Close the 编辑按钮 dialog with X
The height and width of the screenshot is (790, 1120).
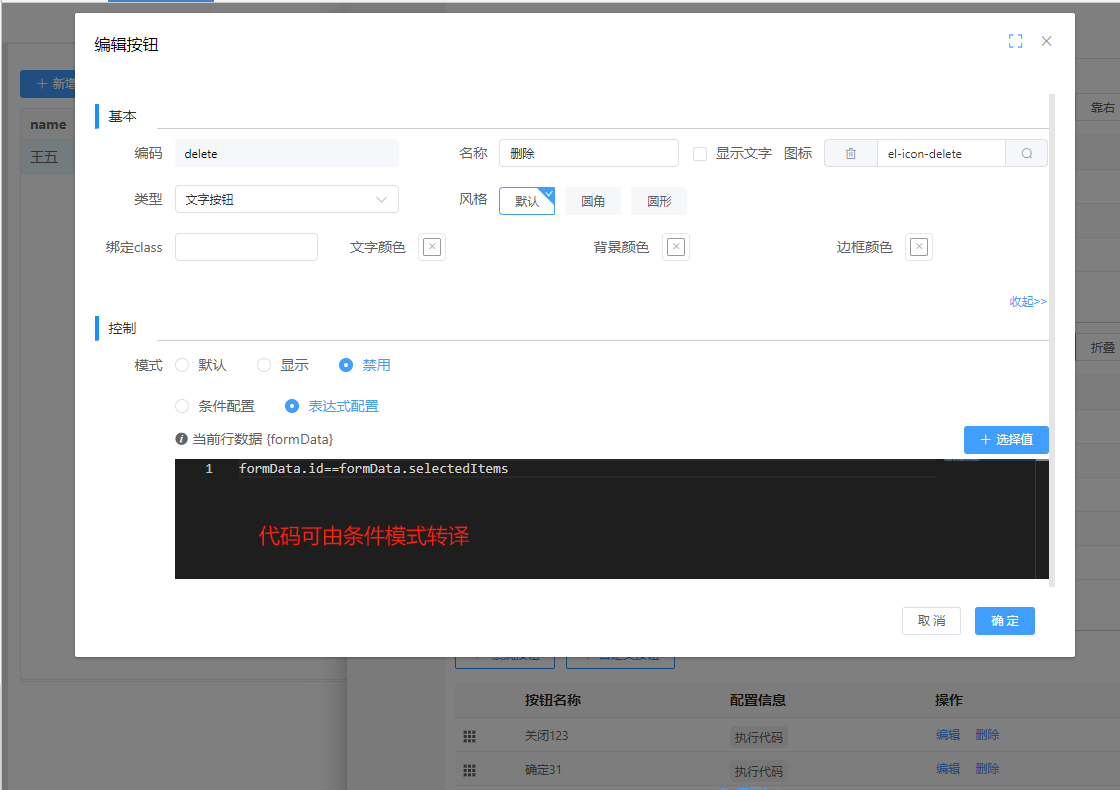pyautogui.click(x=1046, y=41)
